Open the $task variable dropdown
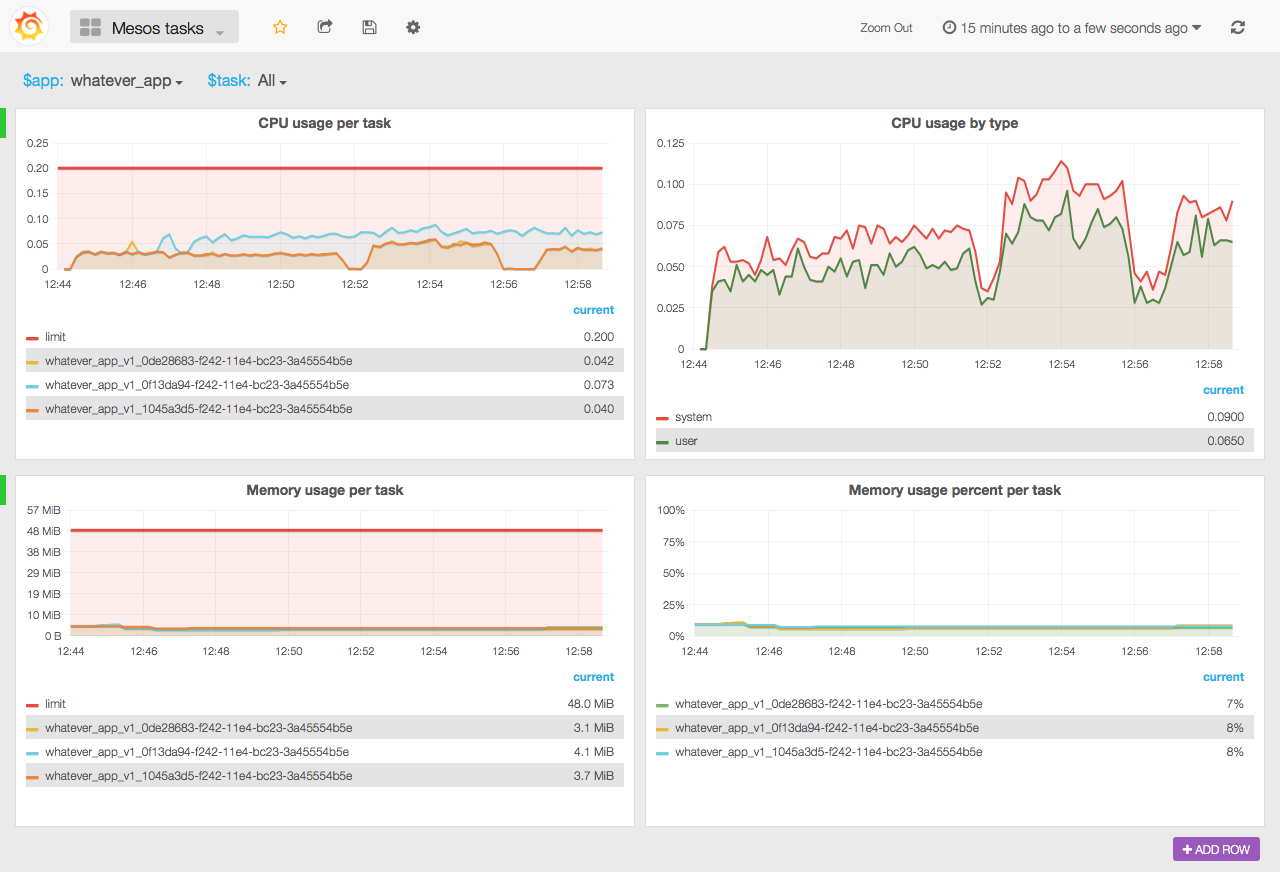 [x=272, y=81]
